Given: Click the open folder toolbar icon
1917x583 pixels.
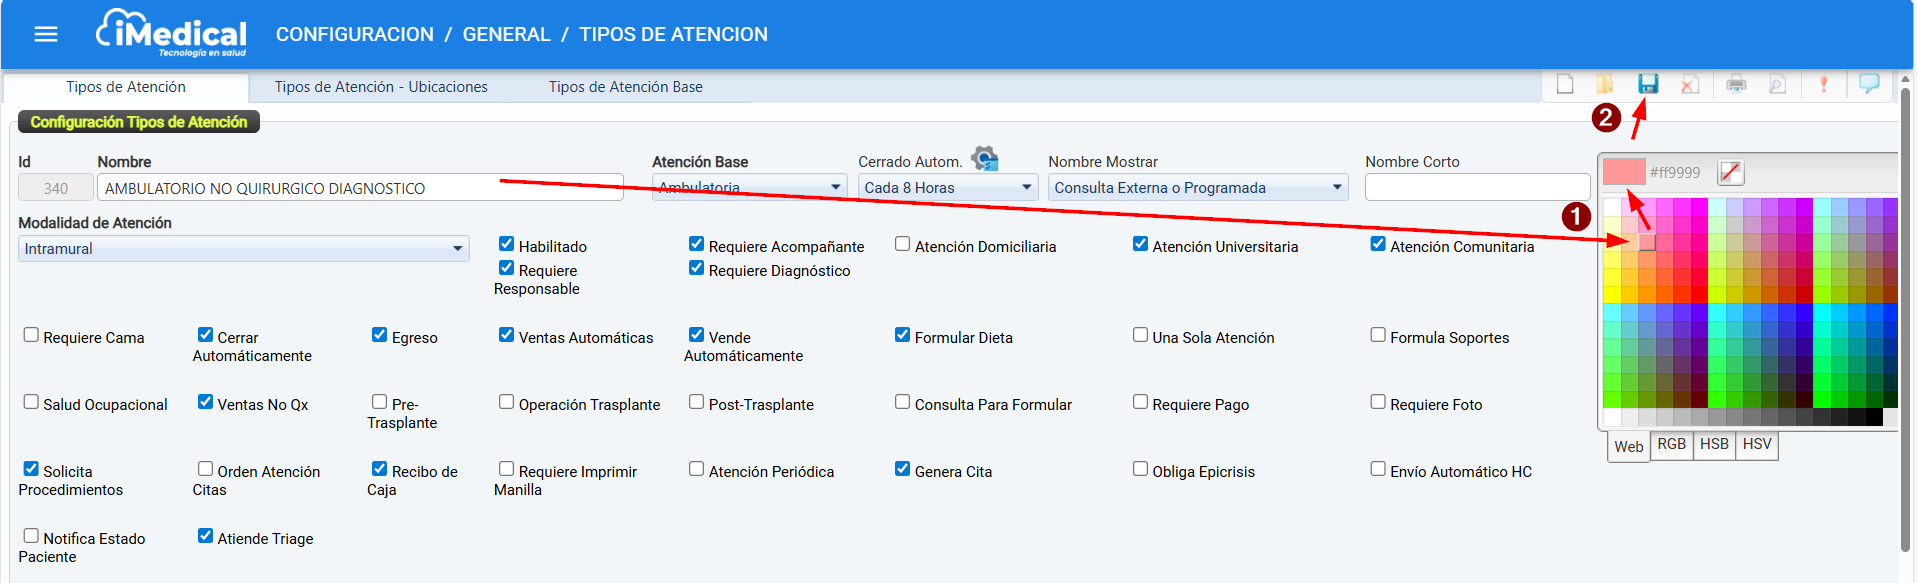Looking at the screenshot, I should click(1604, 84).
